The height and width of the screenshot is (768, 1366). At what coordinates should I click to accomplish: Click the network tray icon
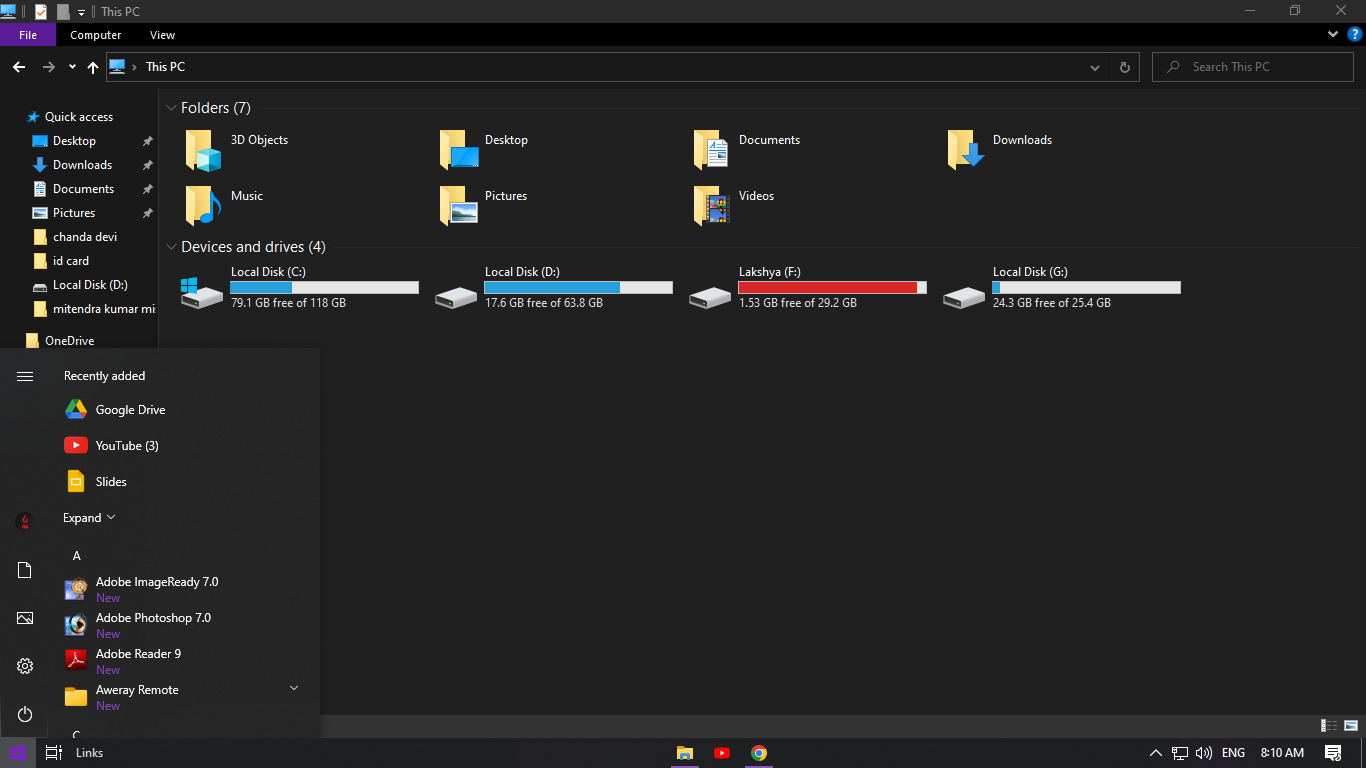(x=1180, y=753)
